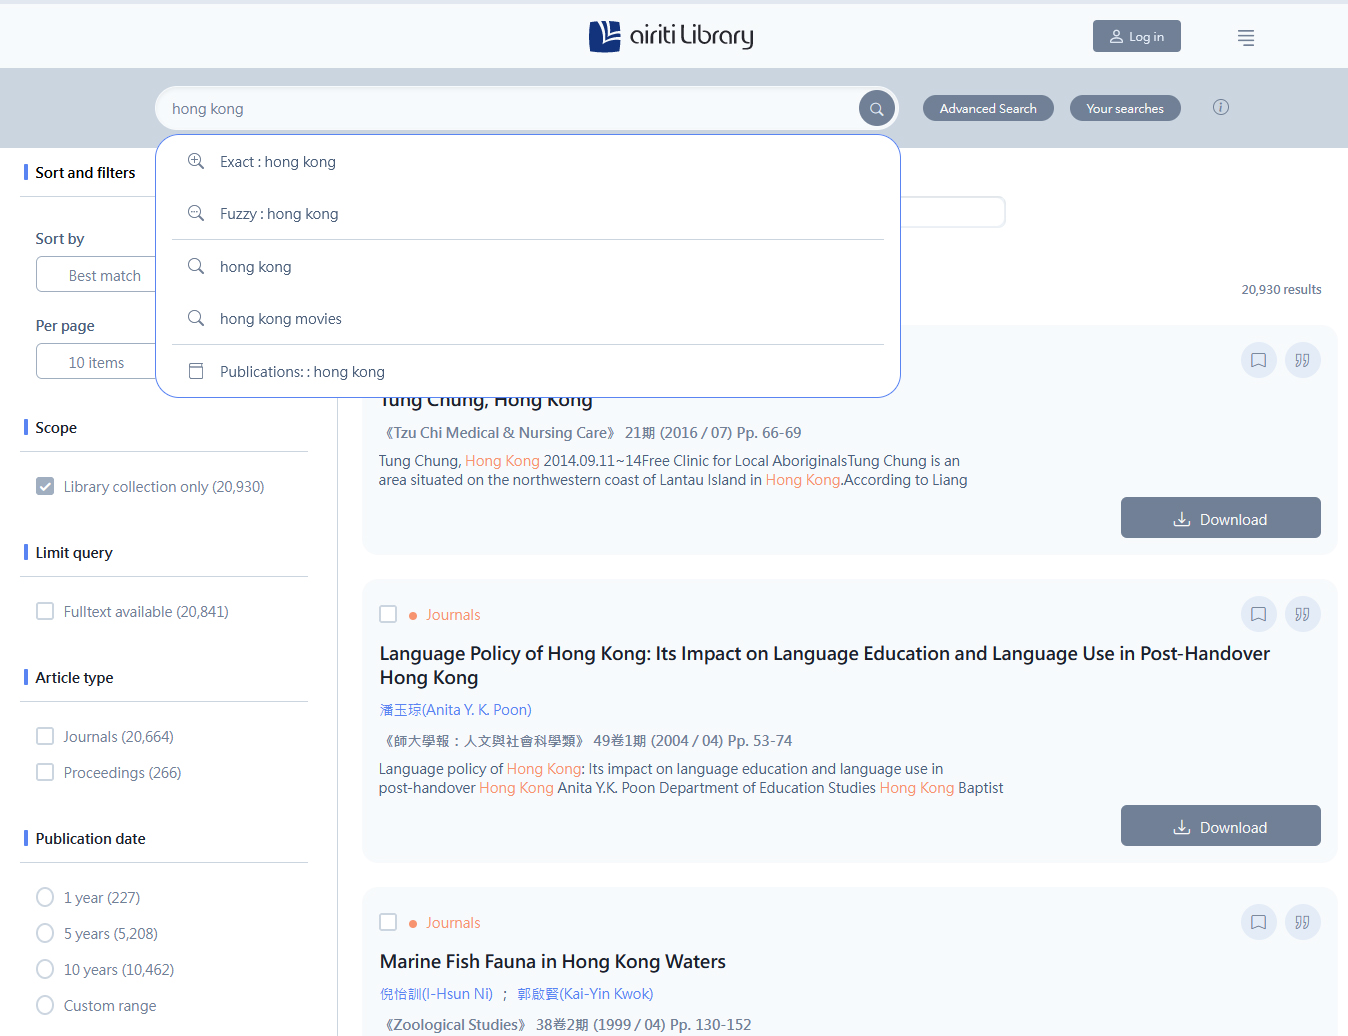Open the Best match sort dropdown
The width and height of the screenshot is (1348, 1036).
tap(97, 275)
